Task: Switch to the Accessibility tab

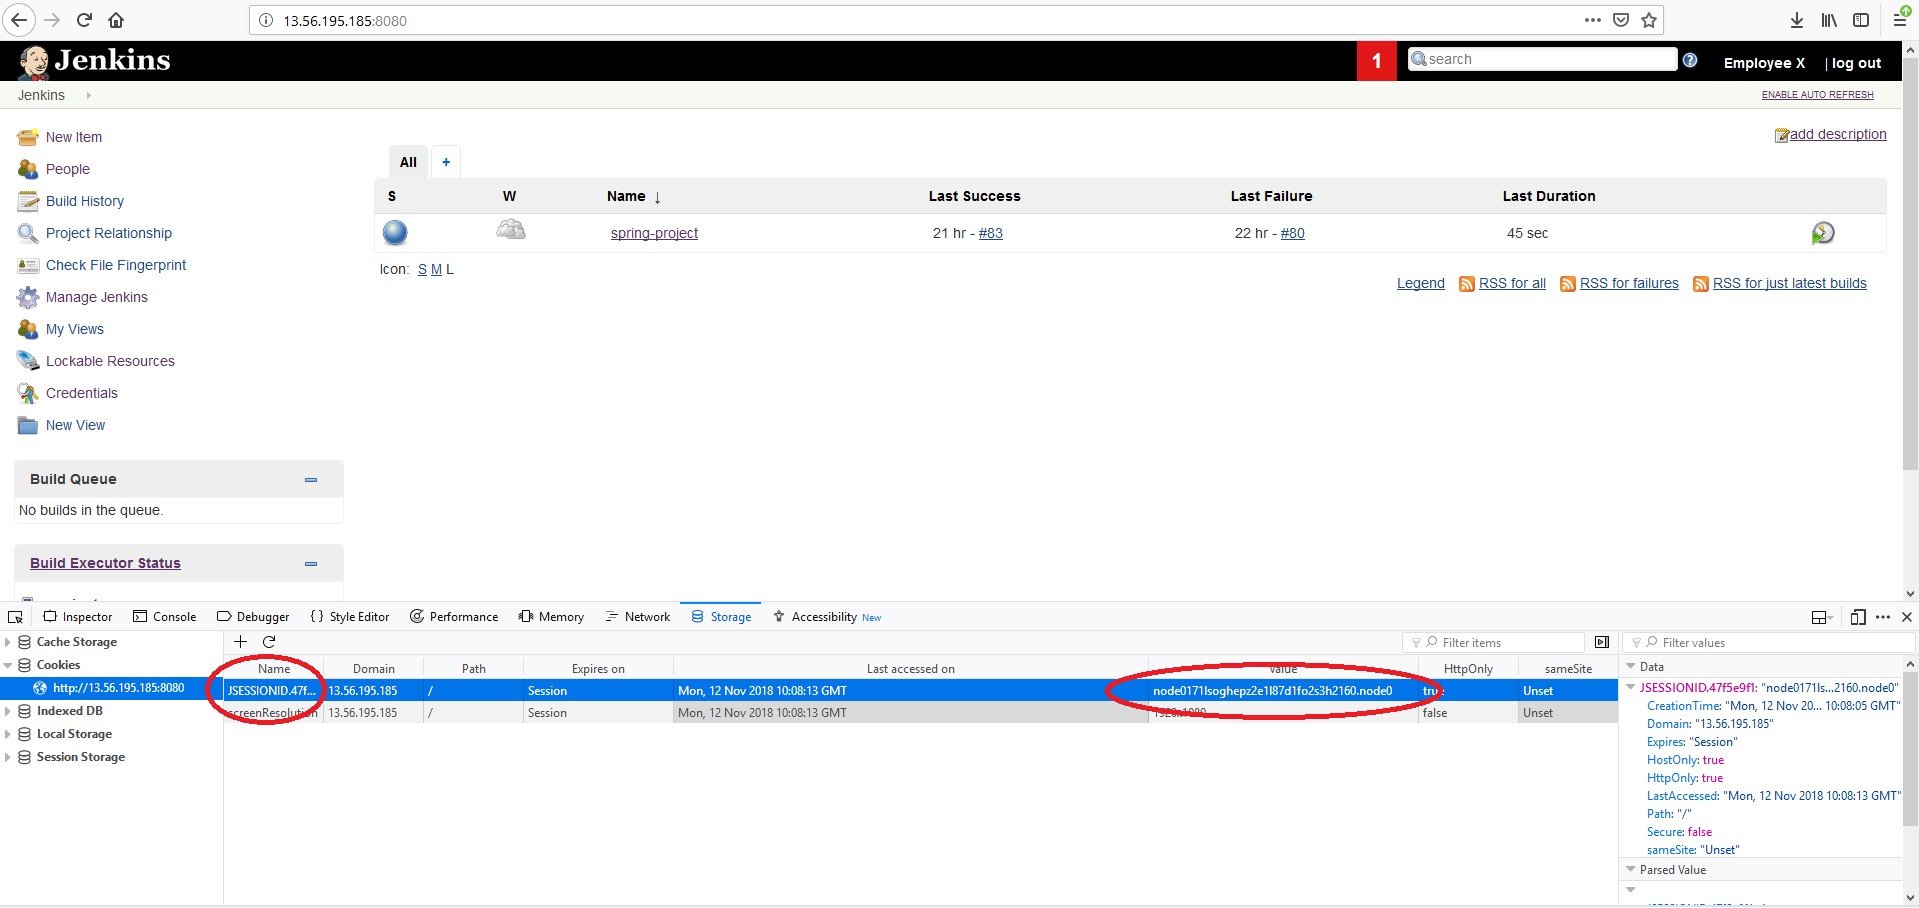Action: pyautogui.click(x=826, y=617)
